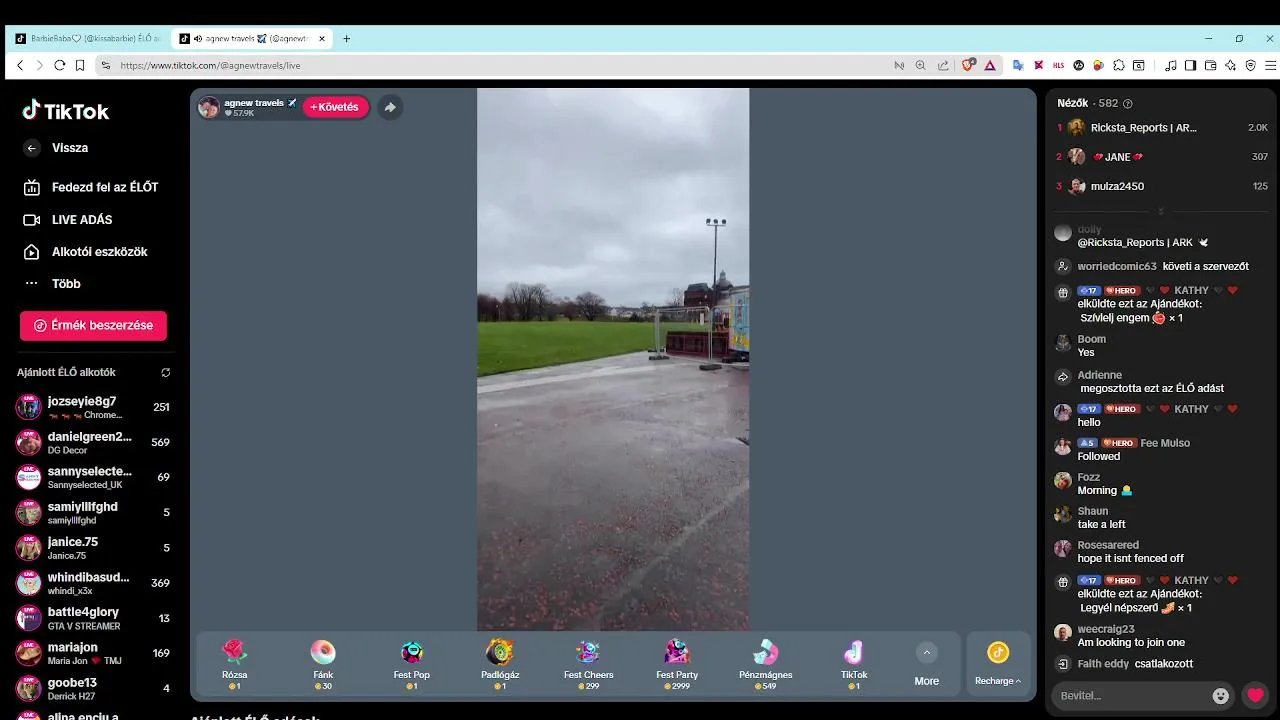Open a new browser tab
Image resolution: width=1280 pixels, height=720 pixels.
pyautogui.click(x=347, y=39)
